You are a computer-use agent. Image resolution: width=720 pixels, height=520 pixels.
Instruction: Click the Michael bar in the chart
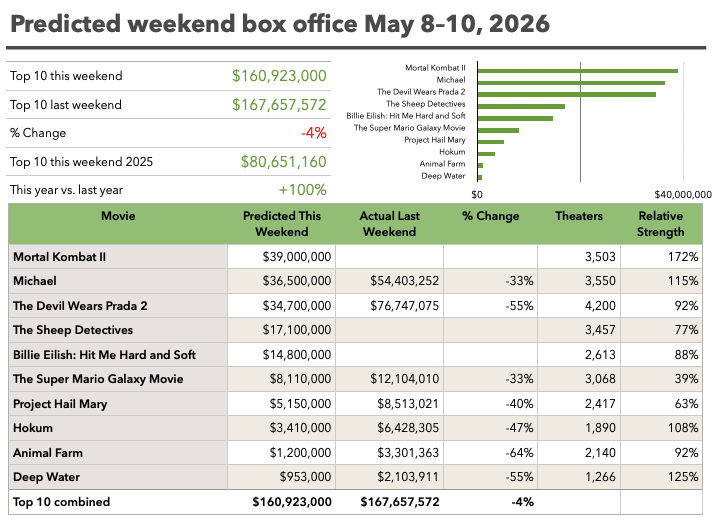pos(571,83)
